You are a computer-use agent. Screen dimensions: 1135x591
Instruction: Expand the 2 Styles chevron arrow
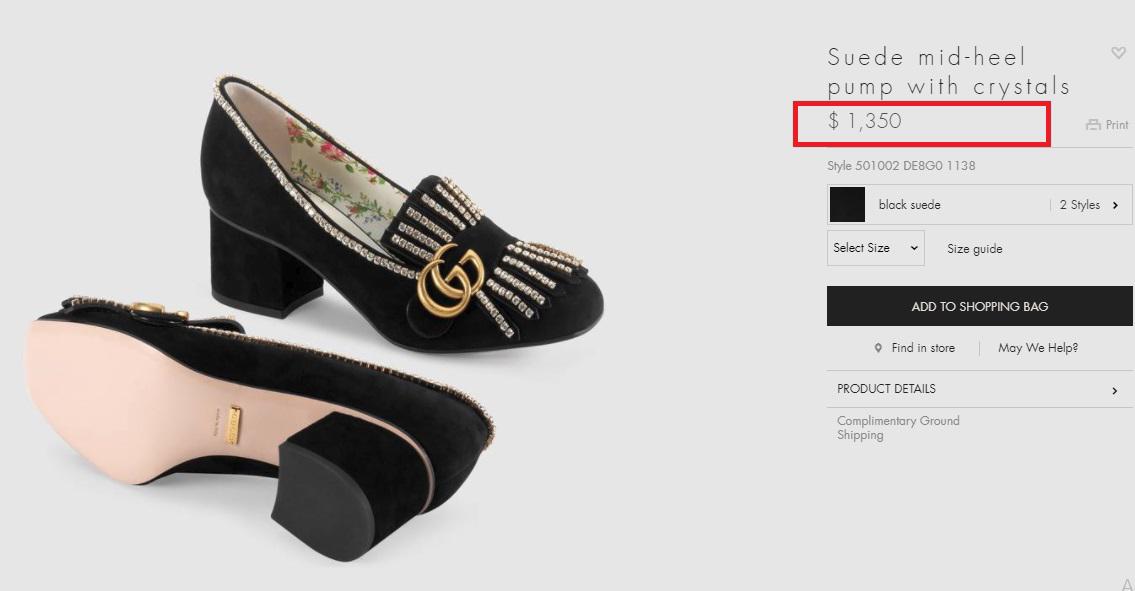(x=1115, y=205)
